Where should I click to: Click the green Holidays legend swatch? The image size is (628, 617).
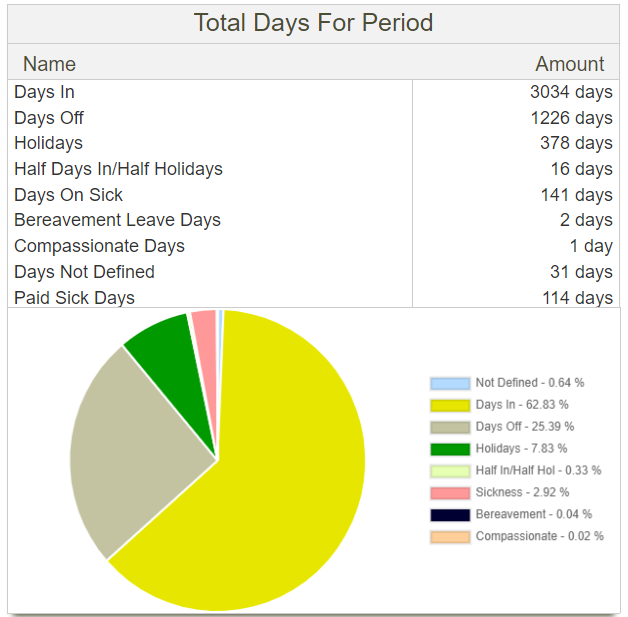pos(449,449)
